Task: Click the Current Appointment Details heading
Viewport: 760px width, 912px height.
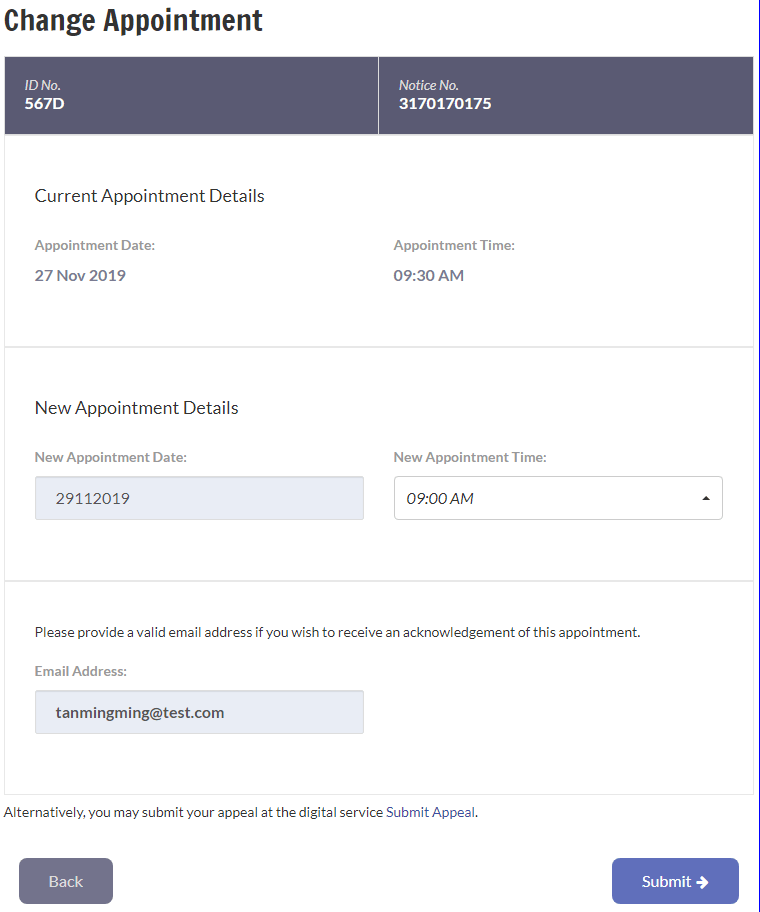Action: click(149, 195)
